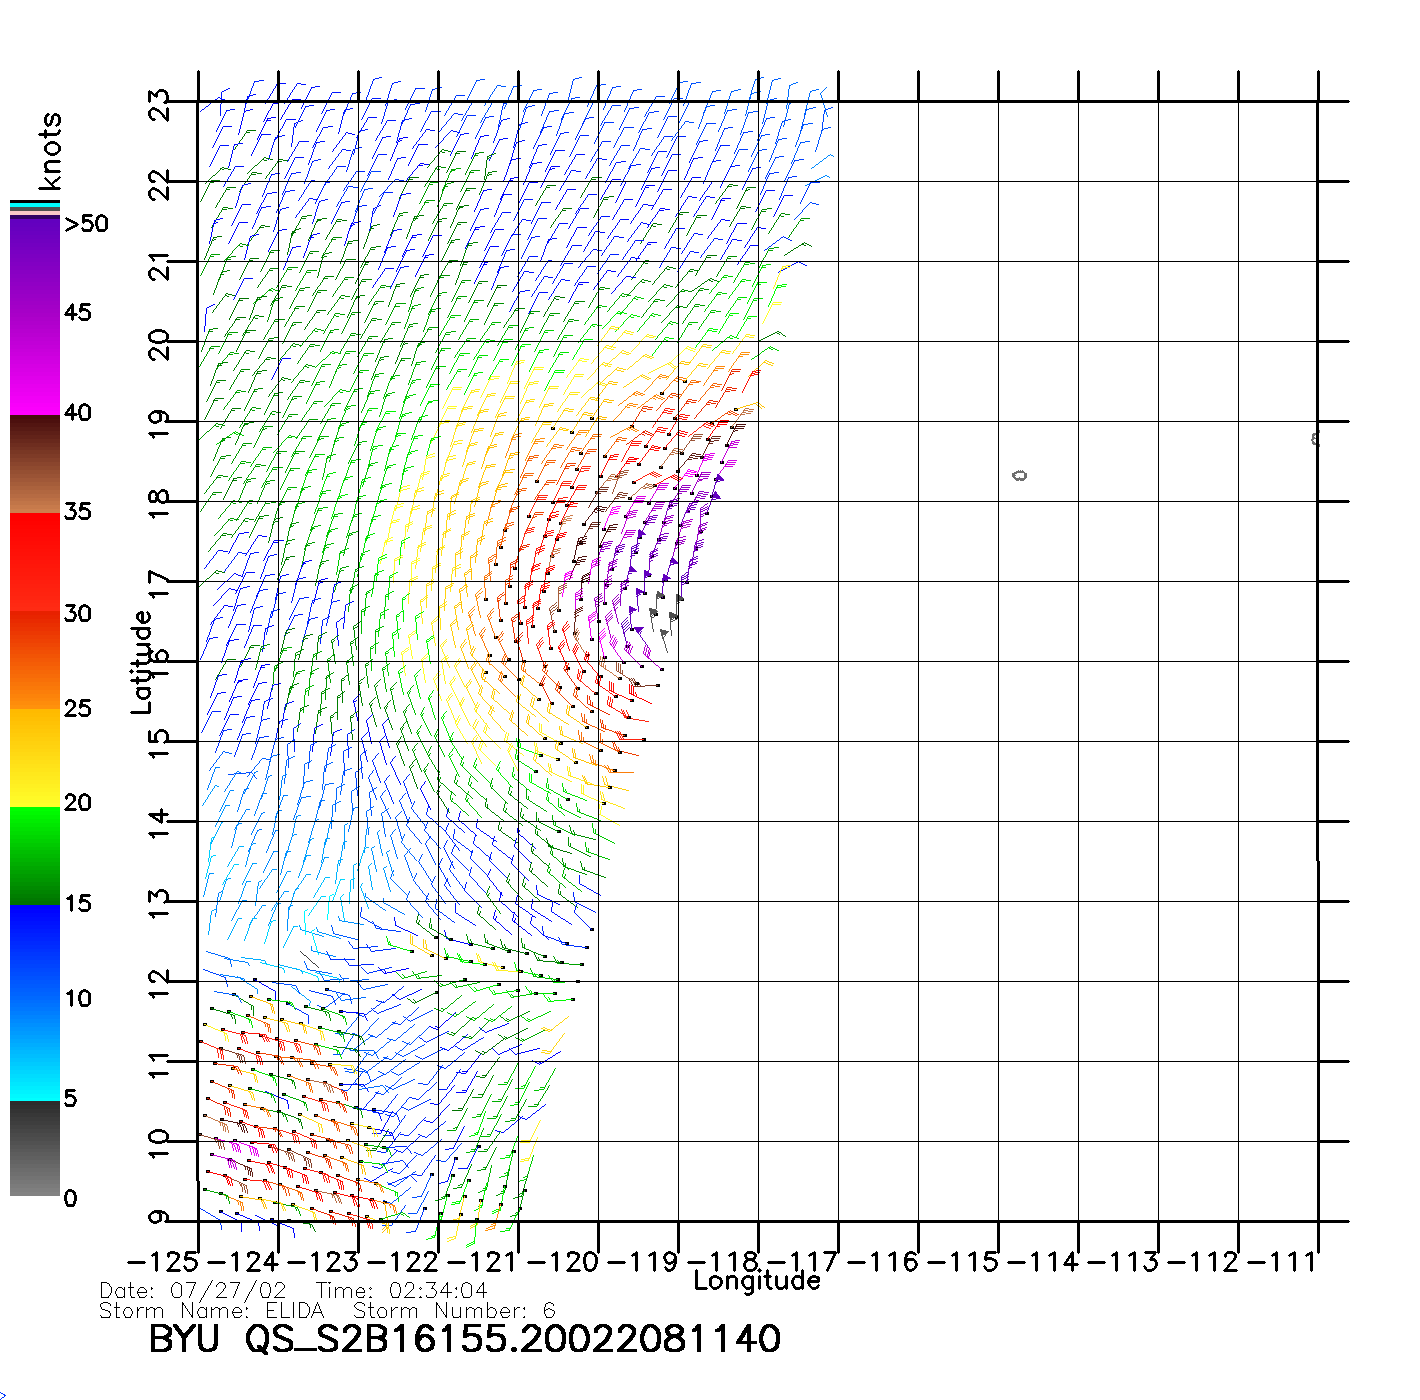
Task: Click the yellow 20–25 knots legend band
Action: coord(34,757)
